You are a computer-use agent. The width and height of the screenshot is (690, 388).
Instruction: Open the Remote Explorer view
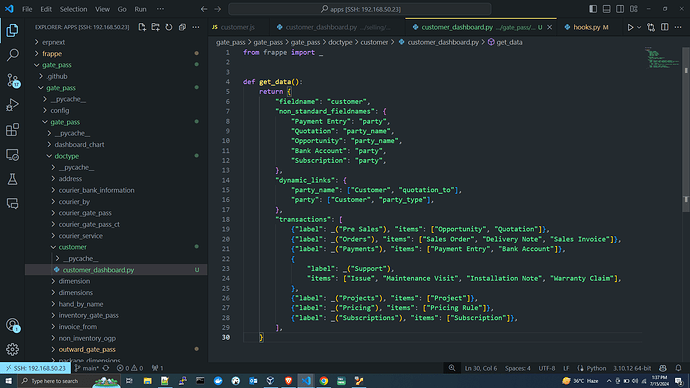click(12, 154)
